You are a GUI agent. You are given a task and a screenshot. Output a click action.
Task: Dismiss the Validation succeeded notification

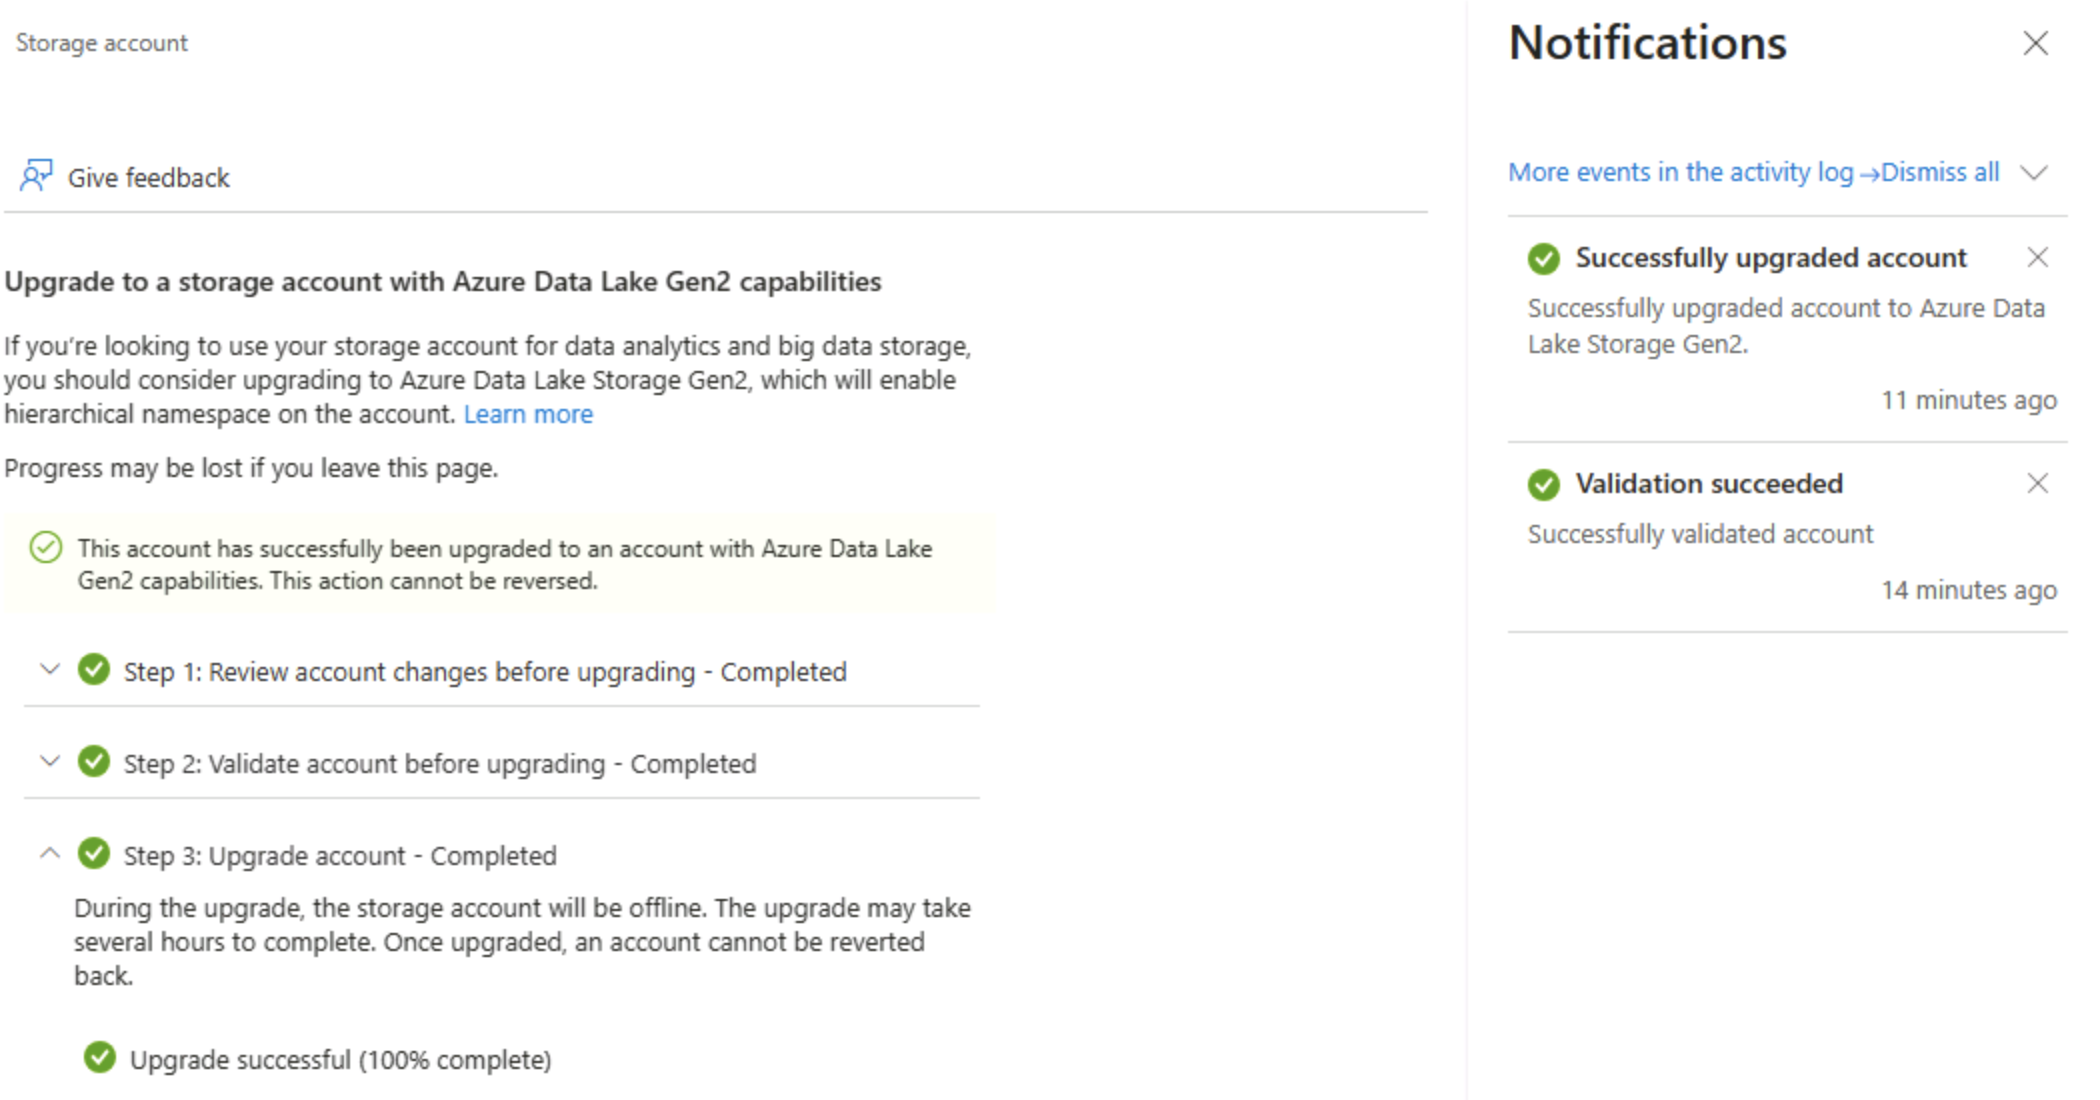click(x=2037, y=484)
